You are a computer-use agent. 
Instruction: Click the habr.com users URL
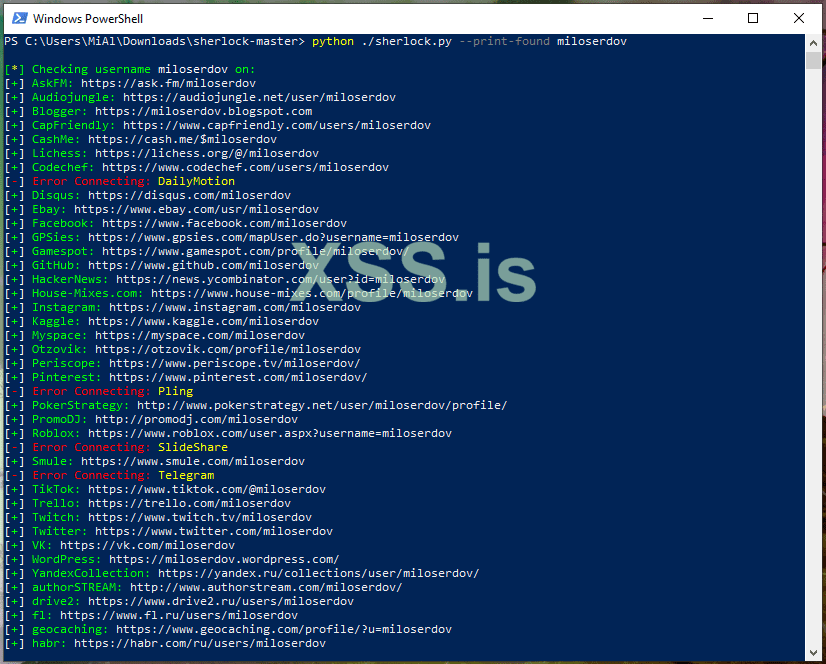[200, 643]
